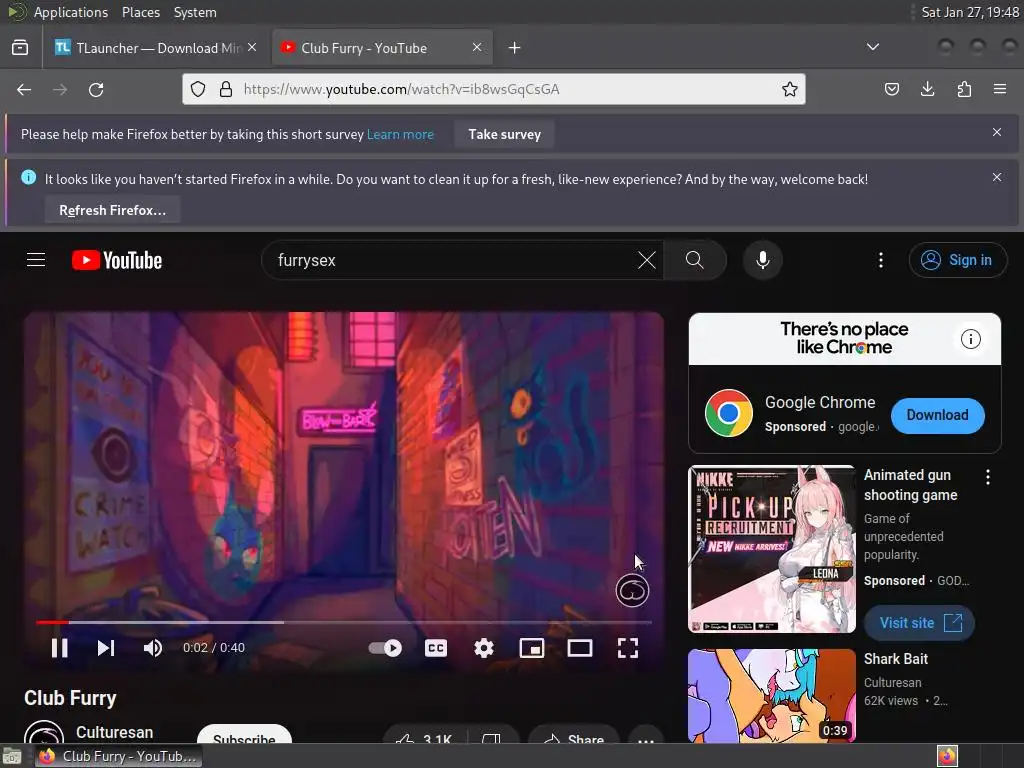Open YouTube settings three-dot menu
Image resolution: width=1024 pixels, height=768 pixels.
(881, 260)
